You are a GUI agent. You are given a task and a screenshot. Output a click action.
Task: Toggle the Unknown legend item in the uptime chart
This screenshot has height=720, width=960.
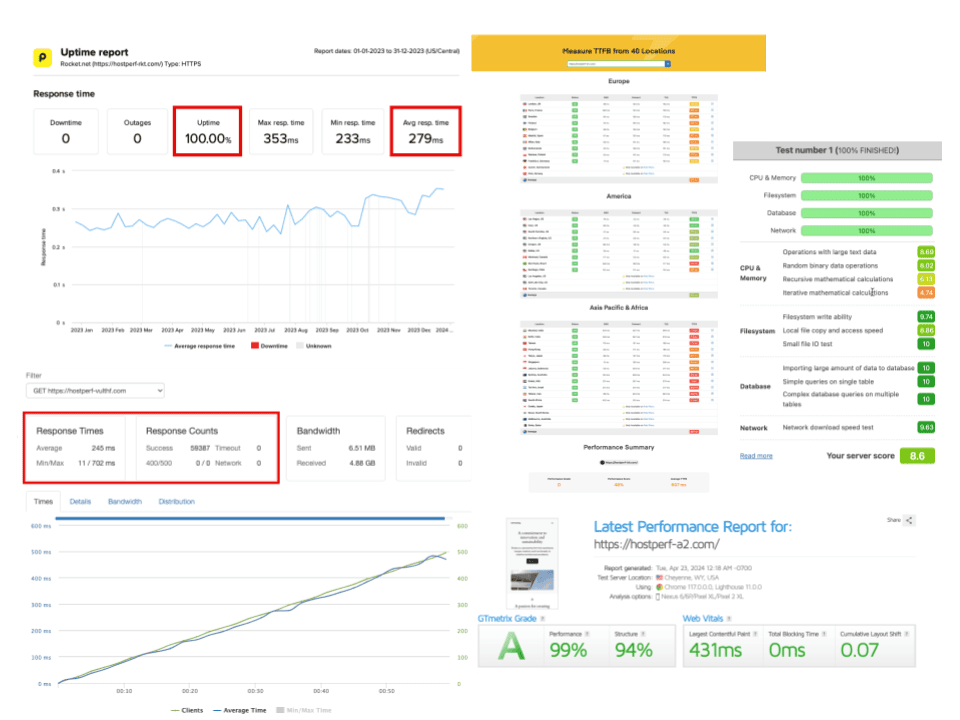click(314, 347)
